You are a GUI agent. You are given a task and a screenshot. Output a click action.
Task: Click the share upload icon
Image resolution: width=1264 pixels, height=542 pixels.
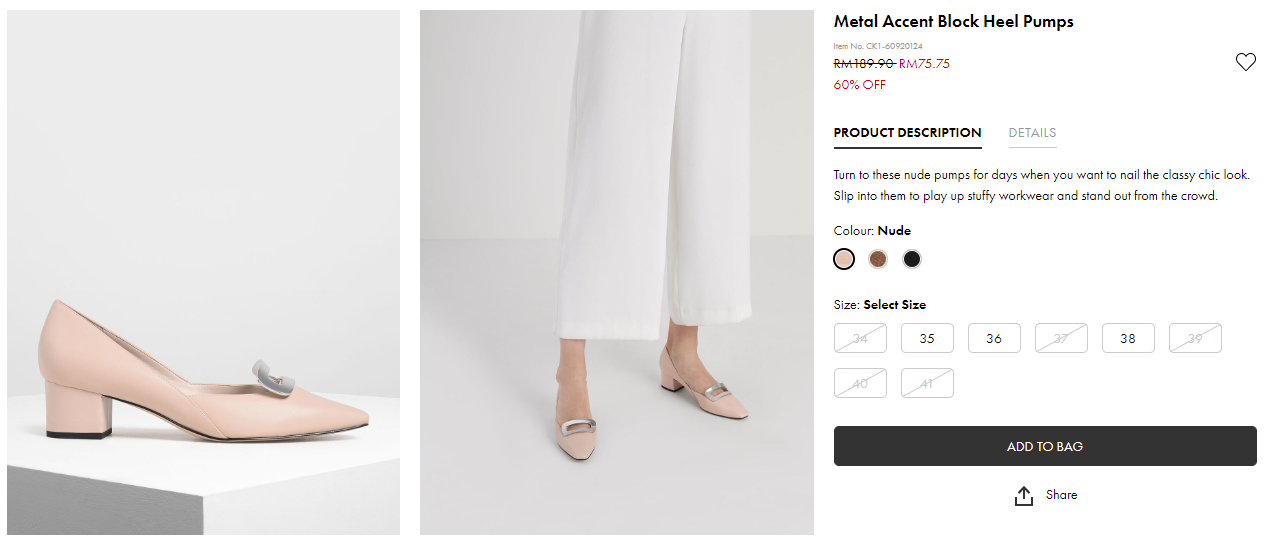click(1023, 496)
